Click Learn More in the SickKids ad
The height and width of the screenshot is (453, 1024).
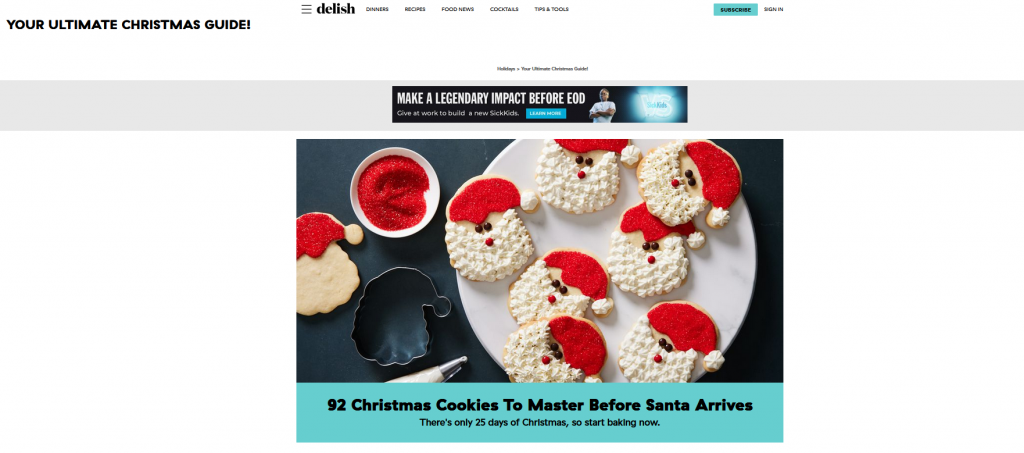pos(545,114)
